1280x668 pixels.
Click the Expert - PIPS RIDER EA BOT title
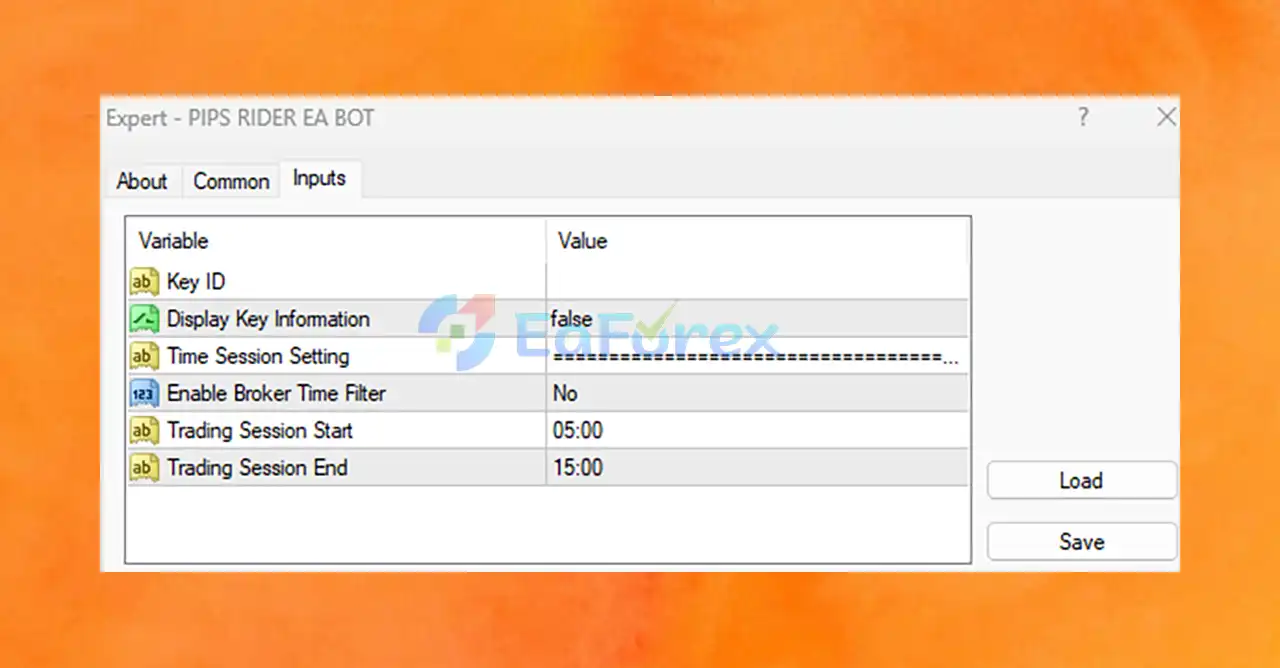[x=240, y=118]
